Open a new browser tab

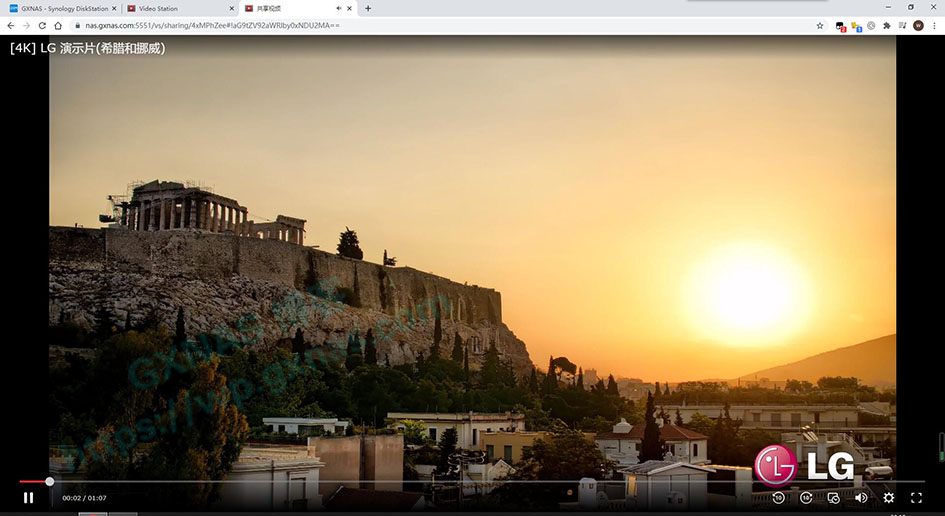(x=368, y=8)
